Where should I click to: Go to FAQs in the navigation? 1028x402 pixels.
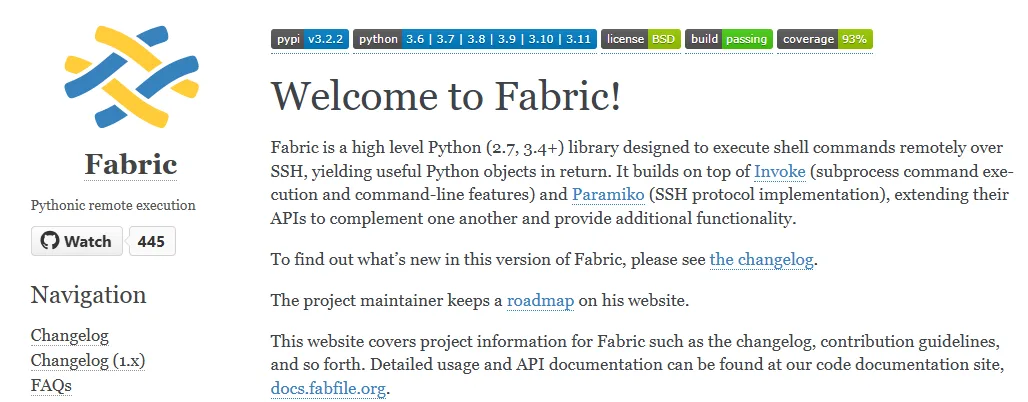[x=51, y=385]
